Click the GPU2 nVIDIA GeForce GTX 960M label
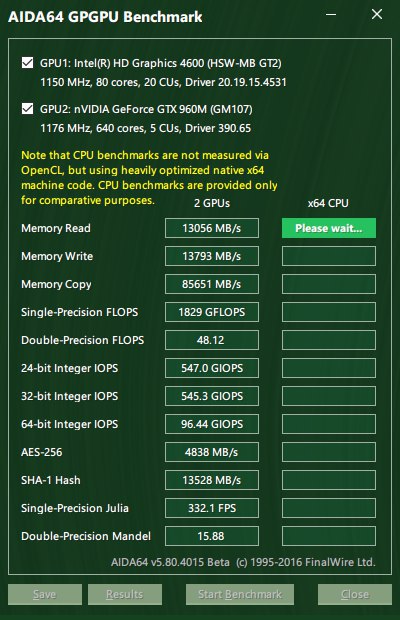400x620 pixels. click(146, 109)
